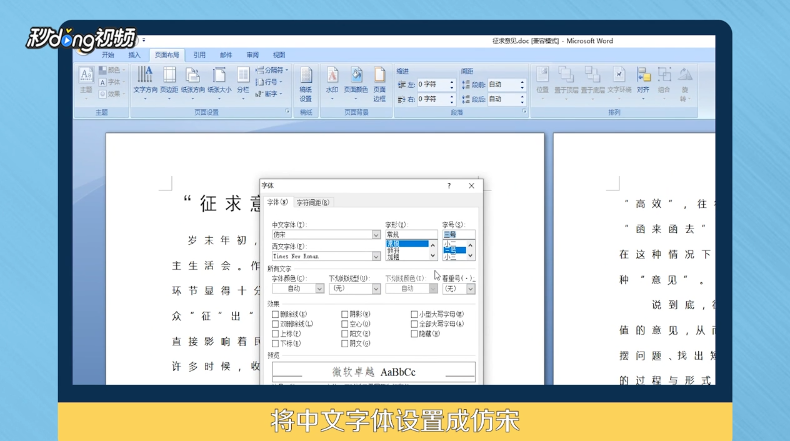This screenshot has width=790, height=441.
Task: Click the 字号 font size input field
Action: pos(458,234)
